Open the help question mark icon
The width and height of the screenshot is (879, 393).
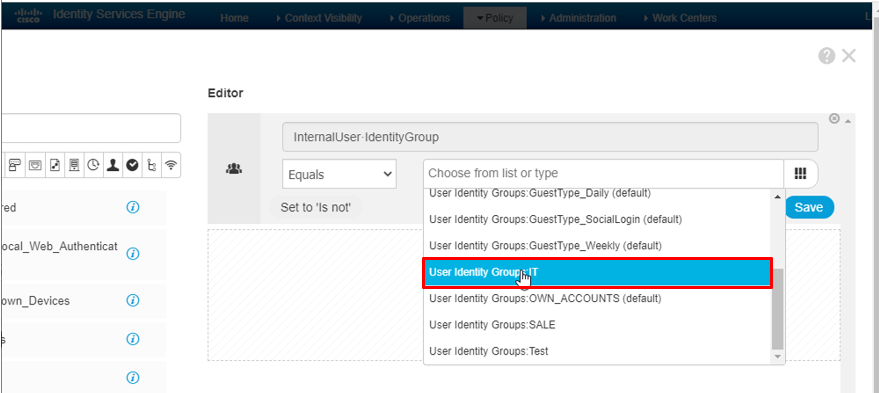826,56
